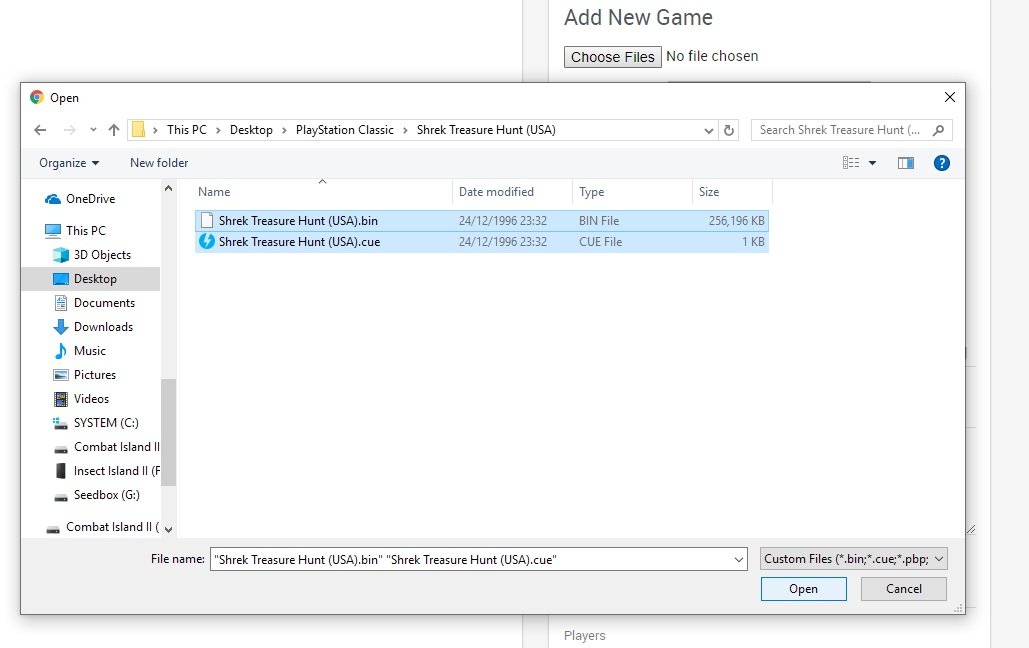This screenshot has width=1029, height=648.
Task: Expand the address bar history dropdown
Action: (x=709, y=130)
